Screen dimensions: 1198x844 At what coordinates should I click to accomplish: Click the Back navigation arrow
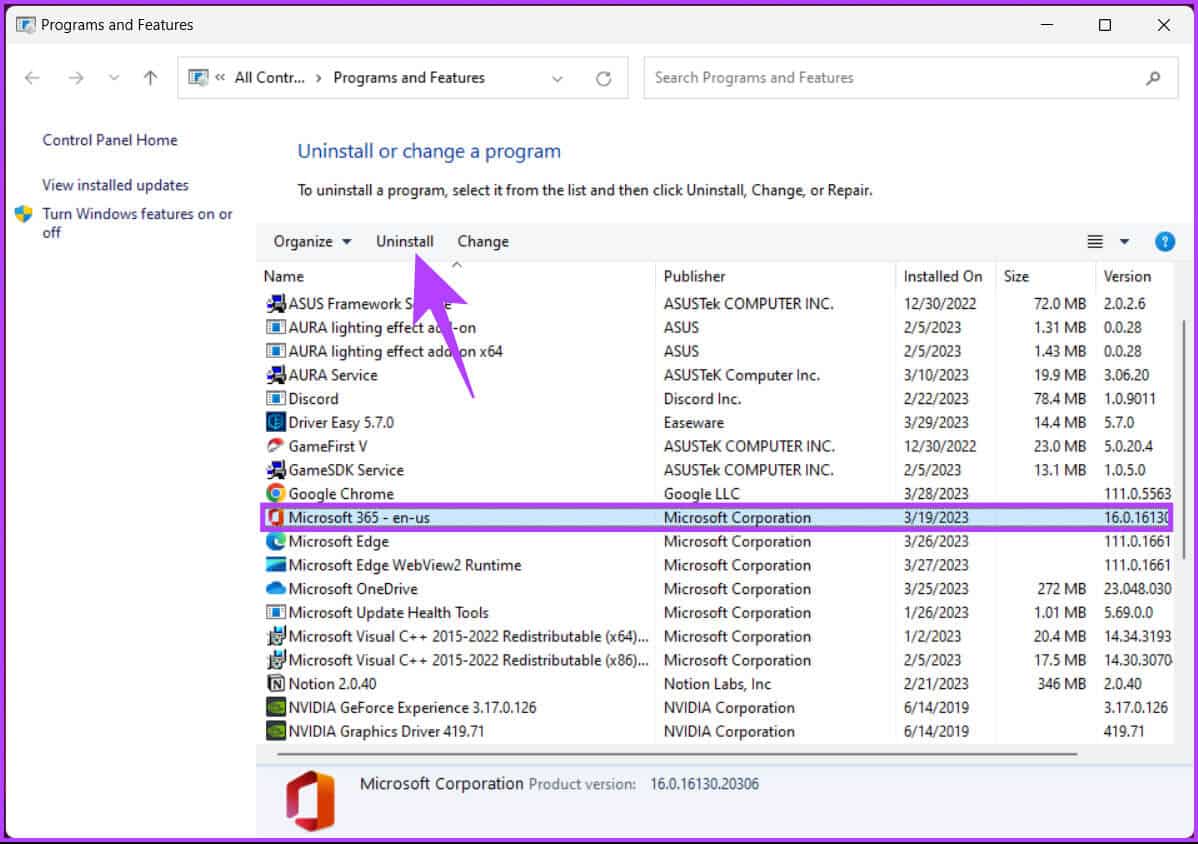pos(32,78)
